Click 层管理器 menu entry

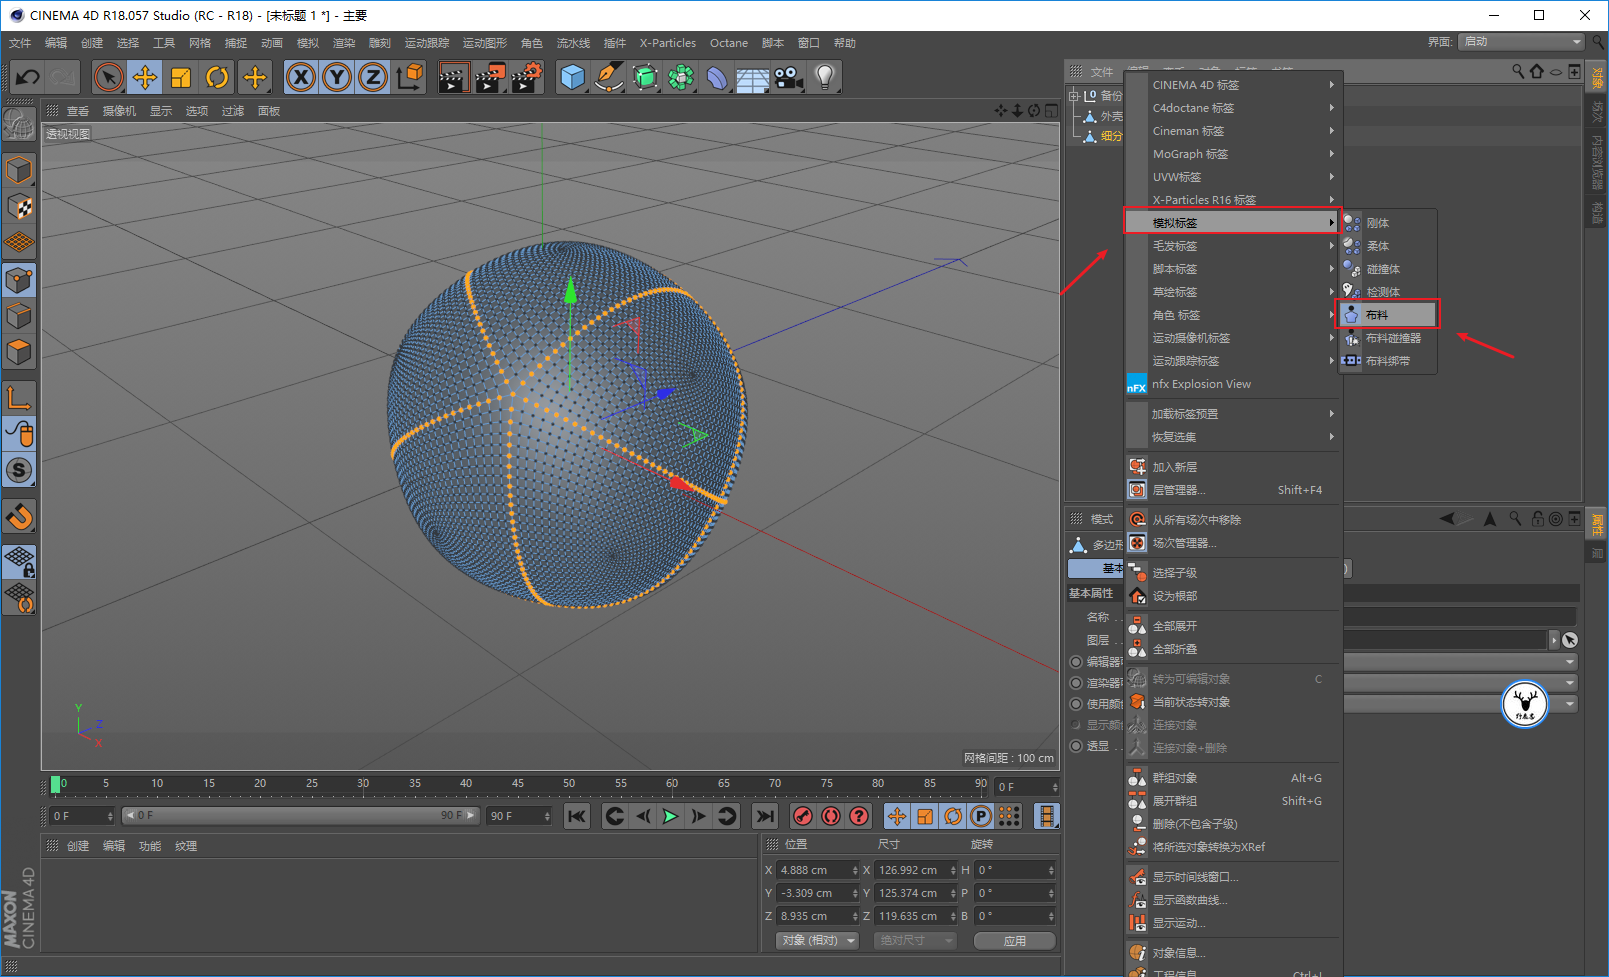pos(1233,490)
